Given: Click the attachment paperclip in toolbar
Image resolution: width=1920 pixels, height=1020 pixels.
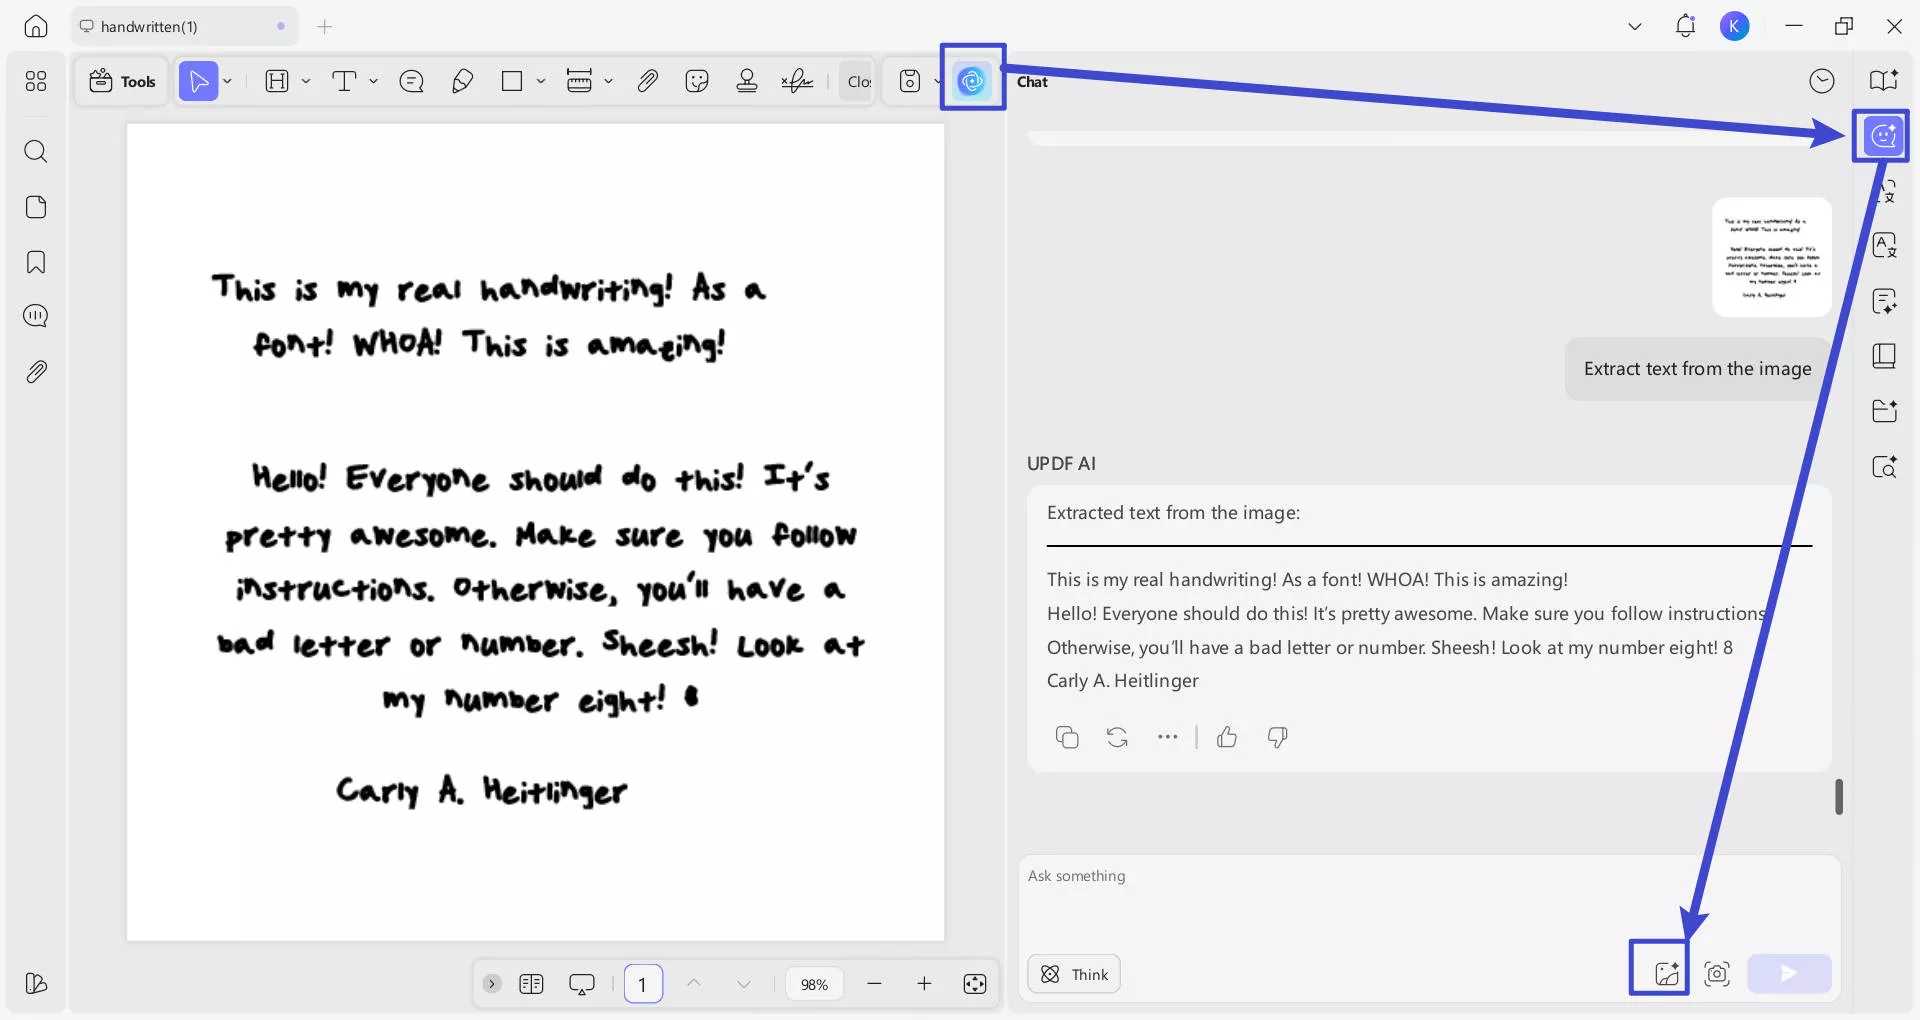Looking at the screenshot, I should coord(647,81).
